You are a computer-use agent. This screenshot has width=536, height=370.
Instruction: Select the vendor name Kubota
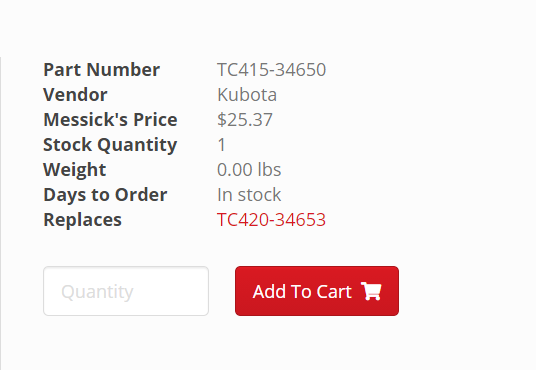click(x=247, y=95)
